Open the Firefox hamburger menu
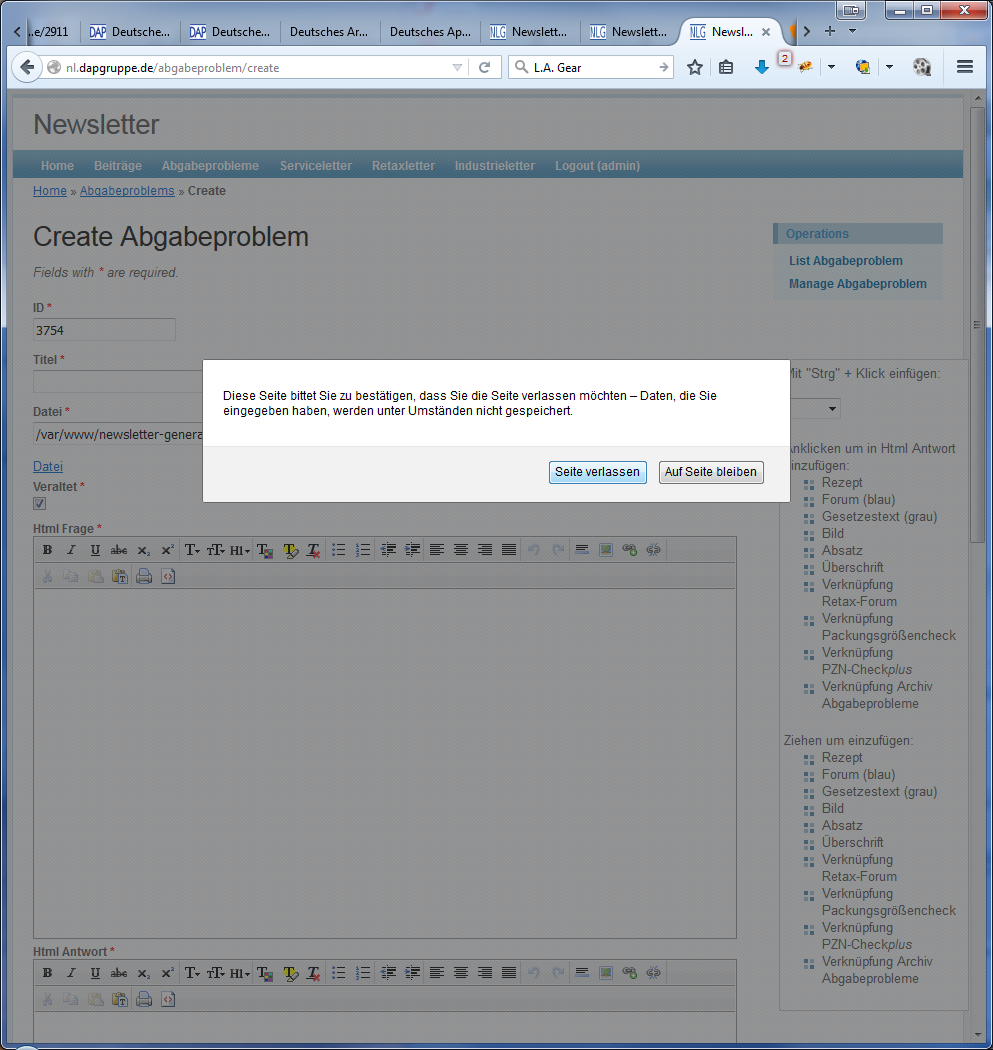Image resolution: width=993 pixels, height=1050 pixels. click(x=965, y=67)
